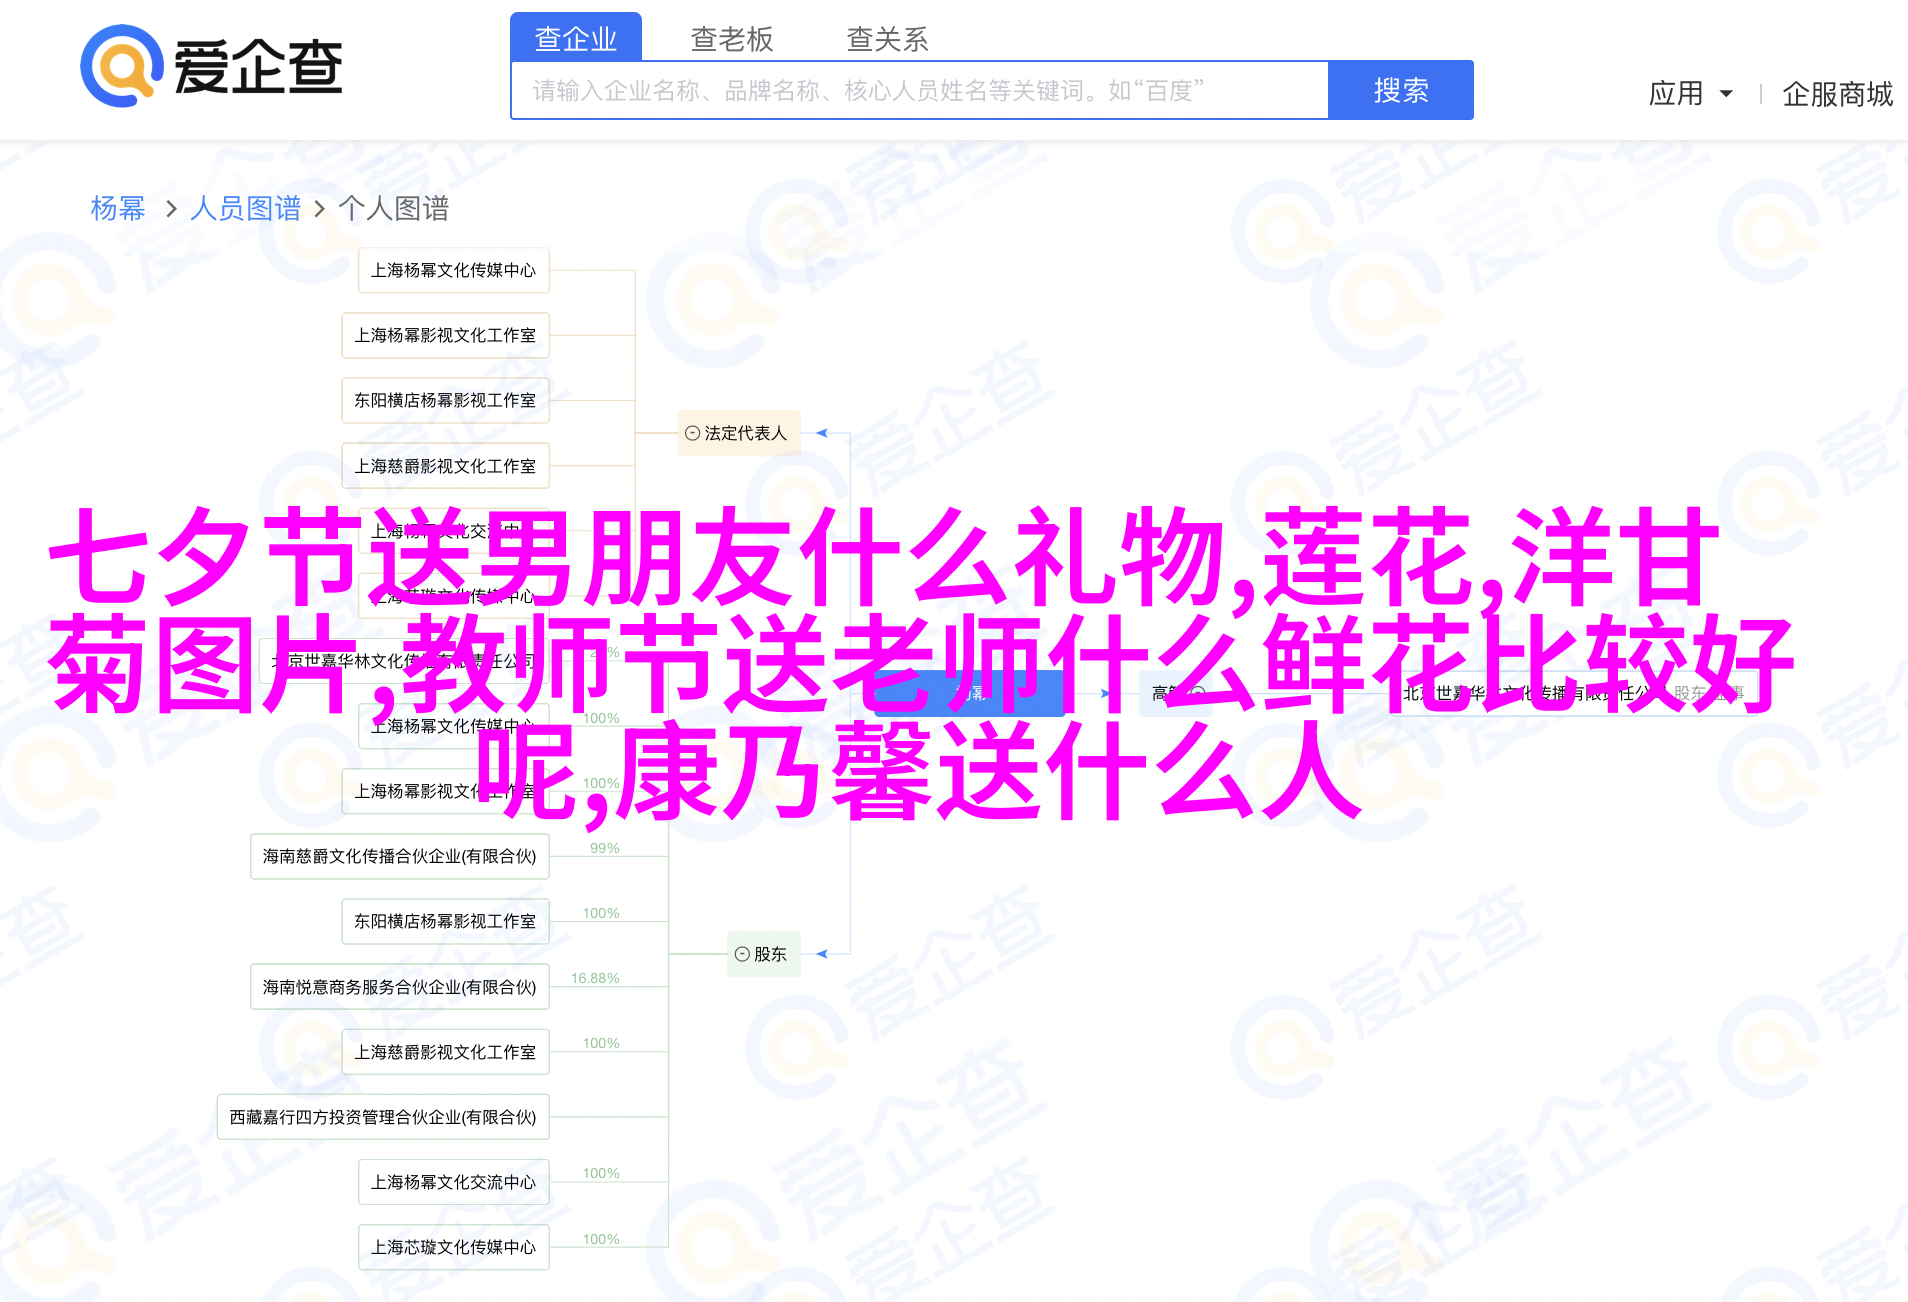Select the 西藏嘉行四方投资管理合伙企业 node
The image size is (1908, 1302).
tap(383, 1117)
